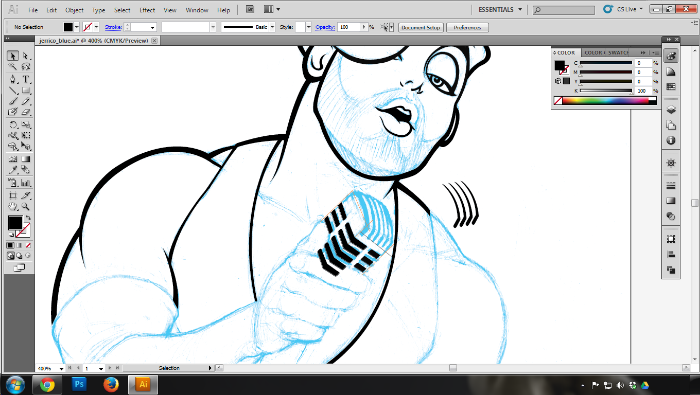
Task: Open the Object menu
Action: [74, 10]
